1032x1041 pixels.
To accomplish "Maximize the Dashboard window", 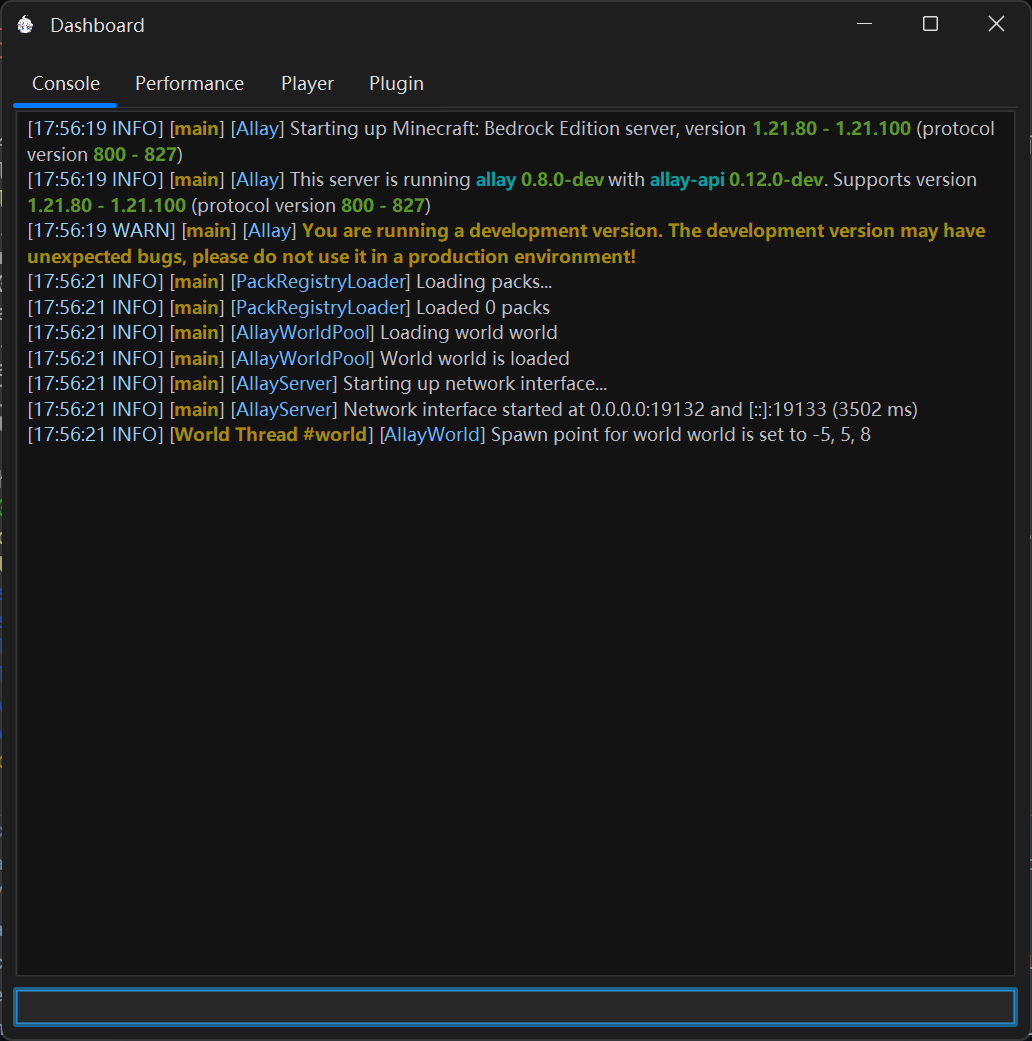I will pyautogui.click(x=930, y=24).
